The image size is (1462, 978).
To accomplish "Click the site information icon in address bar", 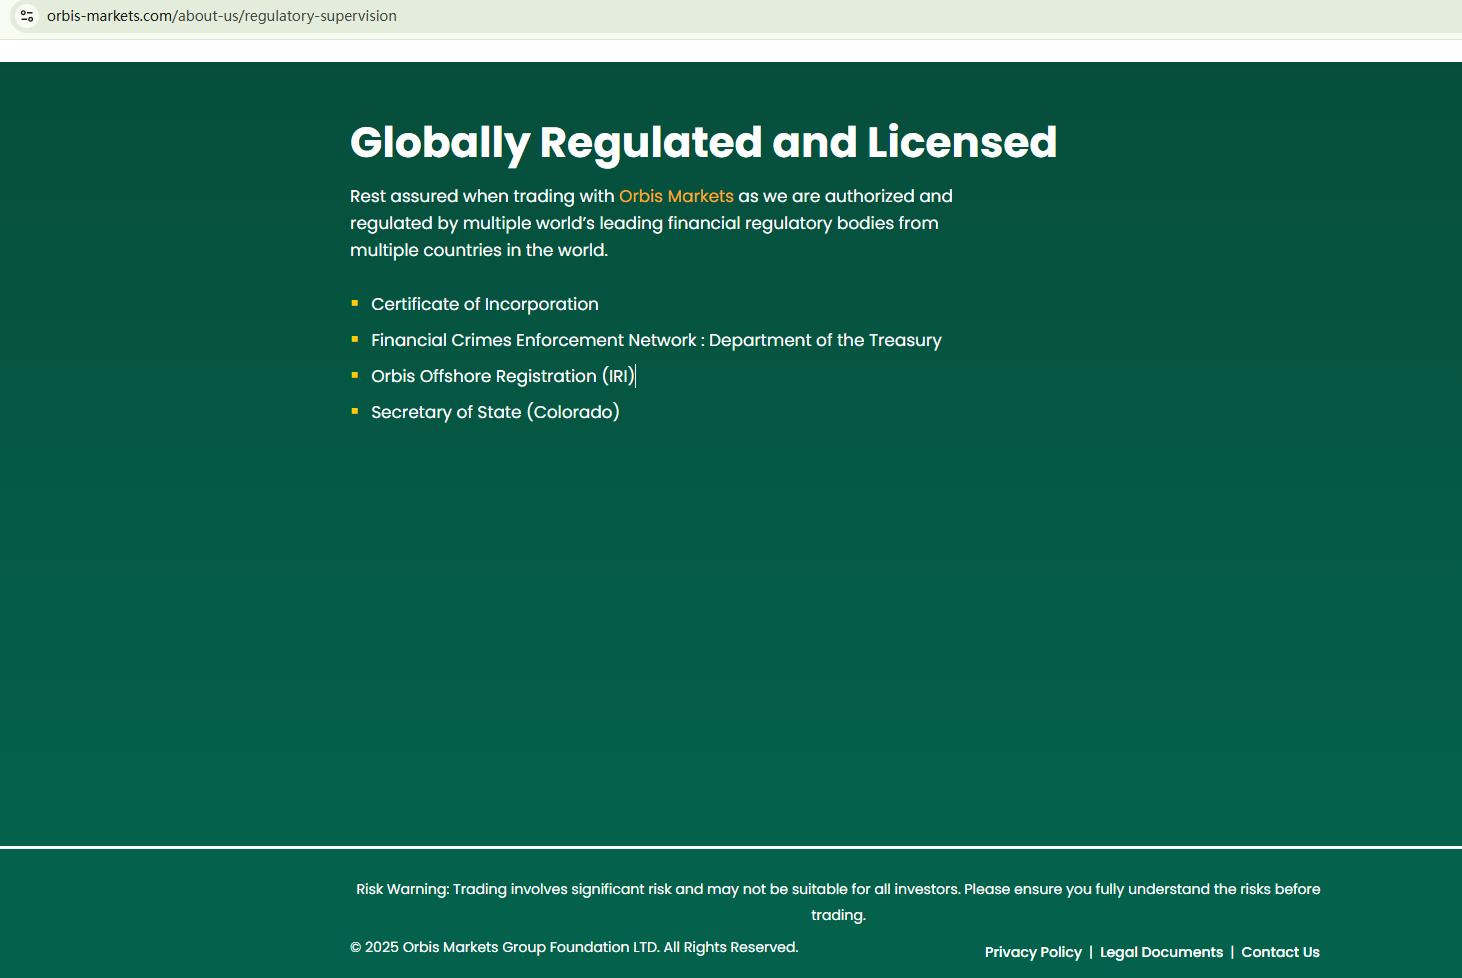I will tap(27, 16).
